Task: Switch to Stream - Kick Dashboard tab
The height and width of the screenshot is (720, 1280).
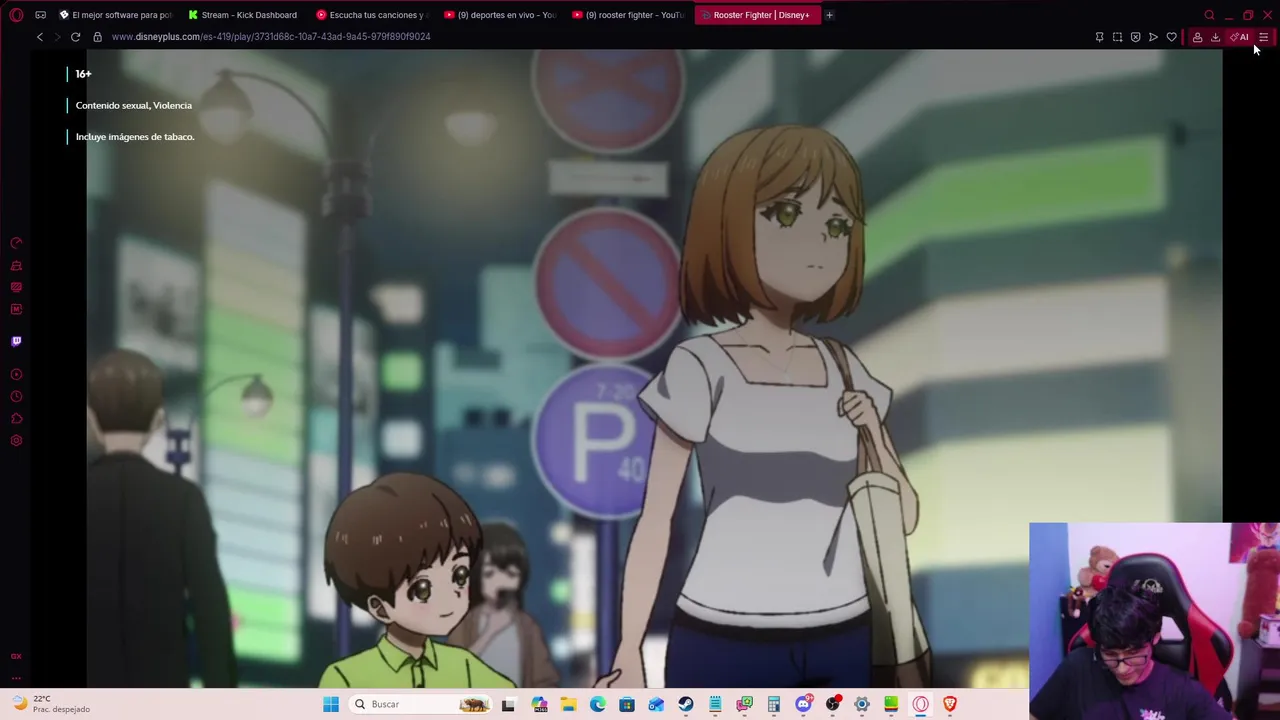Action: (244, 15)
